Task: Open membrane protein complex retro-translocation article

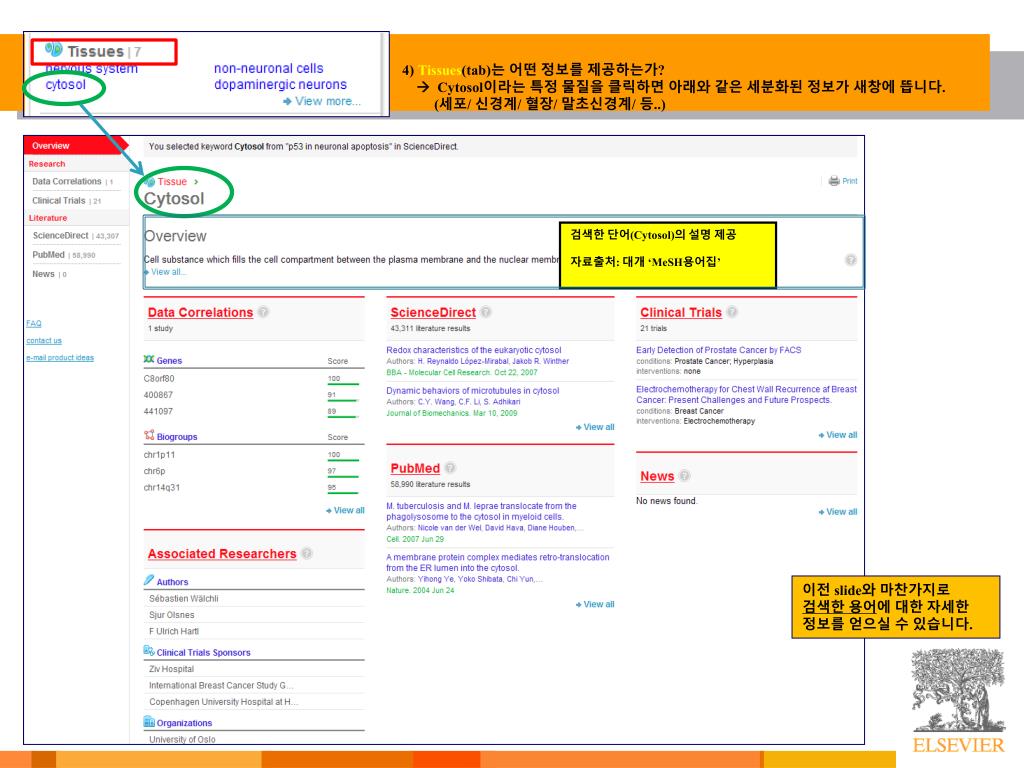Action: [498, 562]
